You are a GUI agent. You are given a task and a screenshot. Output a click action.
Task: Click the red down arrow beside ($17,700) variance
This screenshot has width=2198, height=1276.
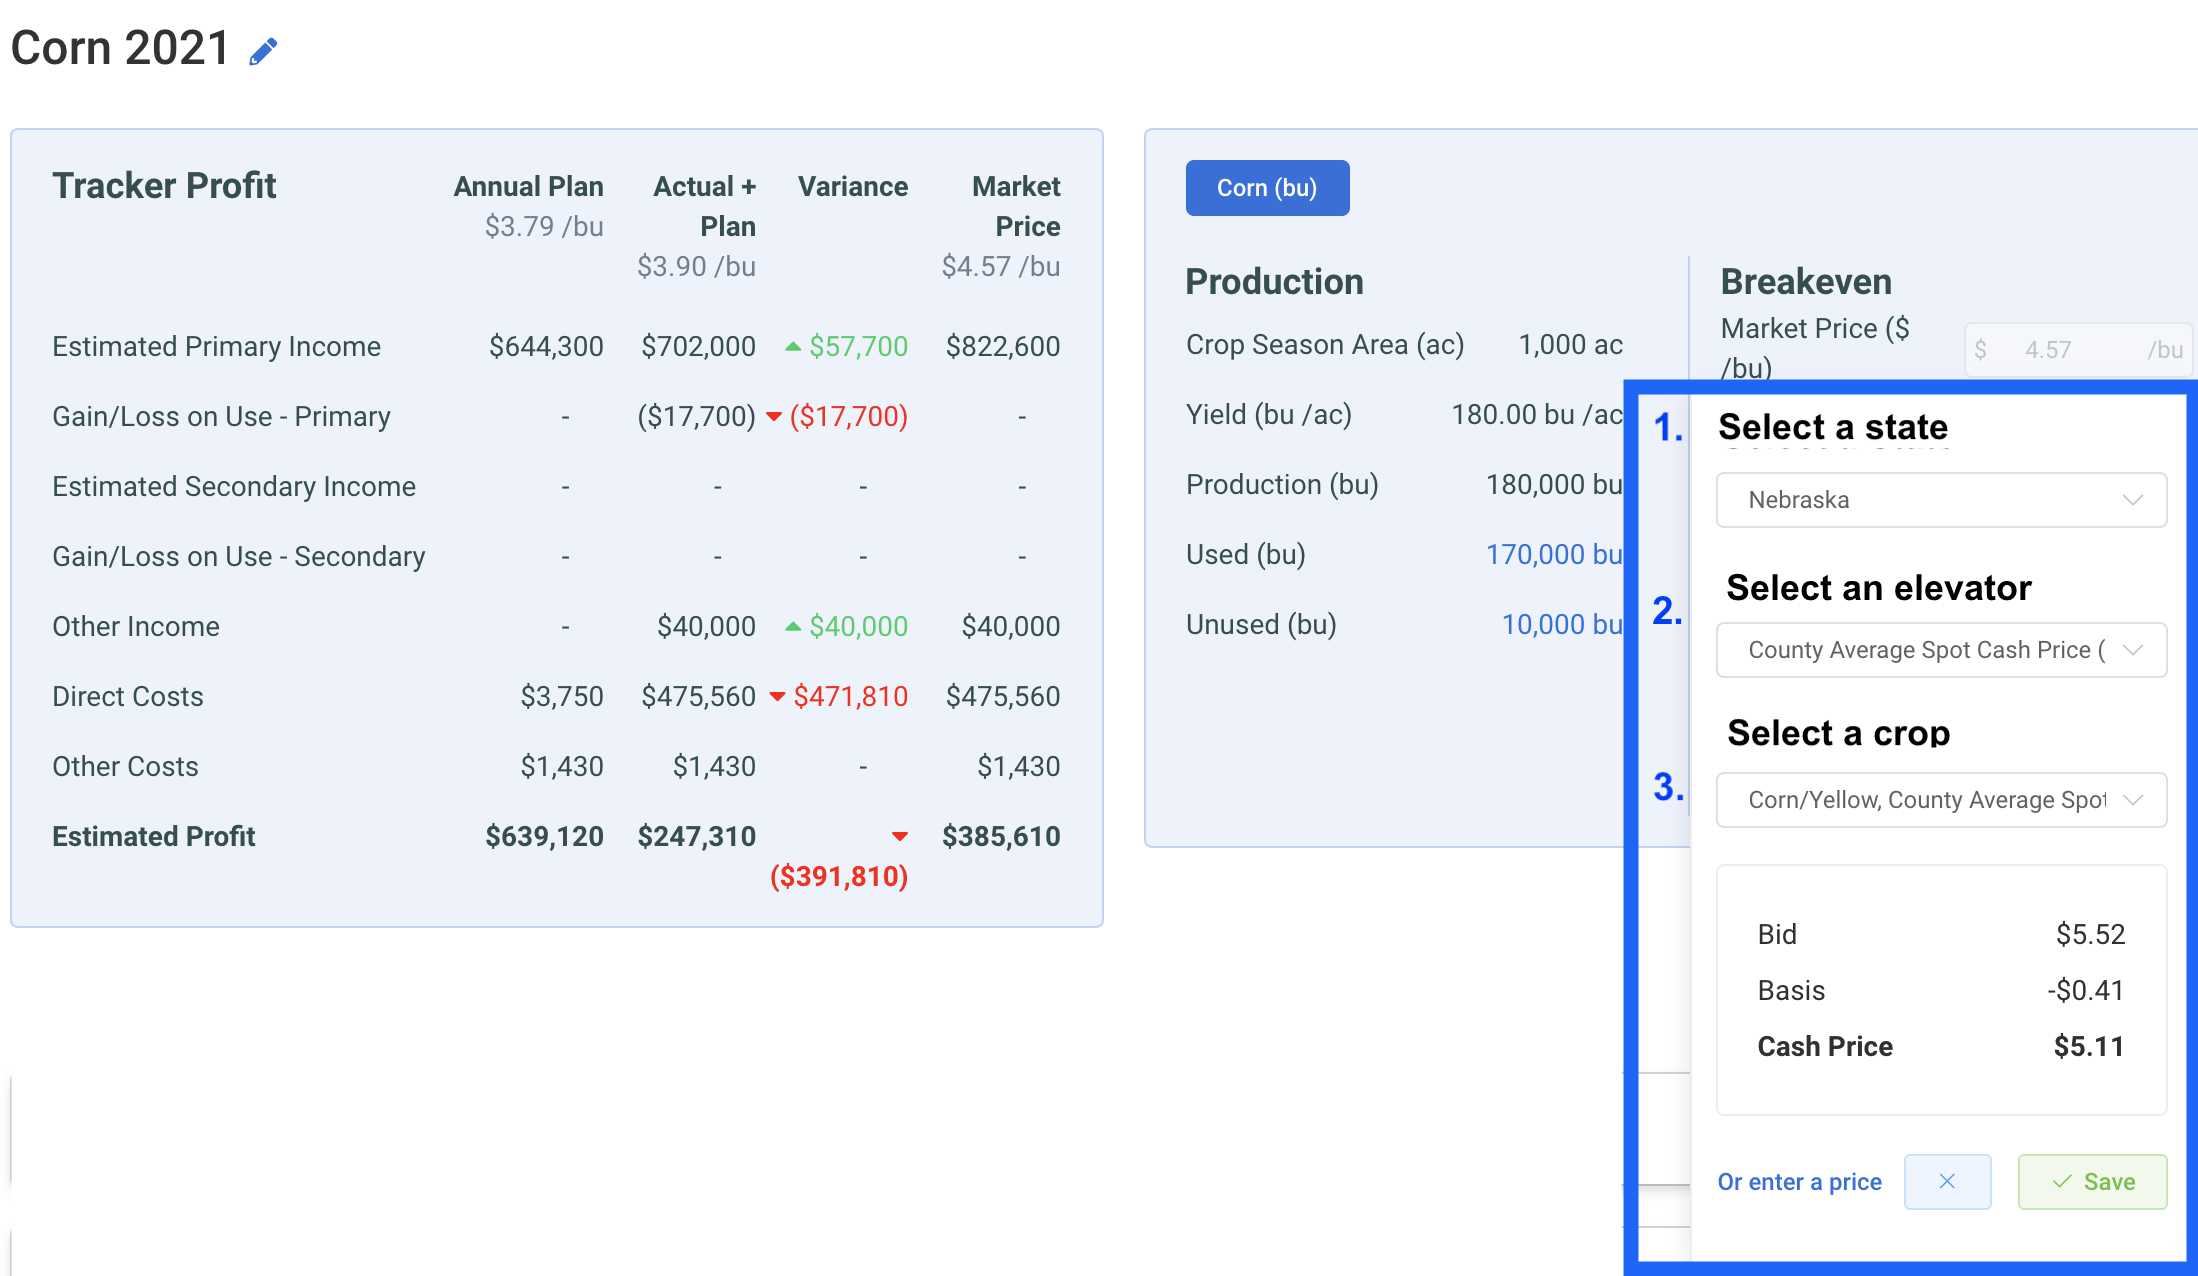click(x=774, y=417)
